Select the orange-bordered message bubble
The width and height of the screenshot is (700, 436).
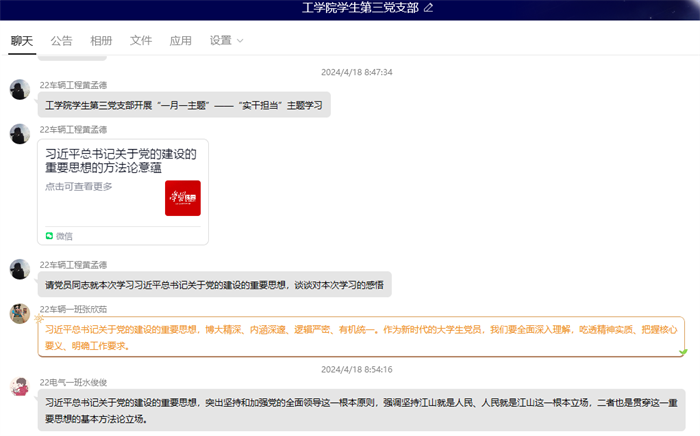pos(361,336)
